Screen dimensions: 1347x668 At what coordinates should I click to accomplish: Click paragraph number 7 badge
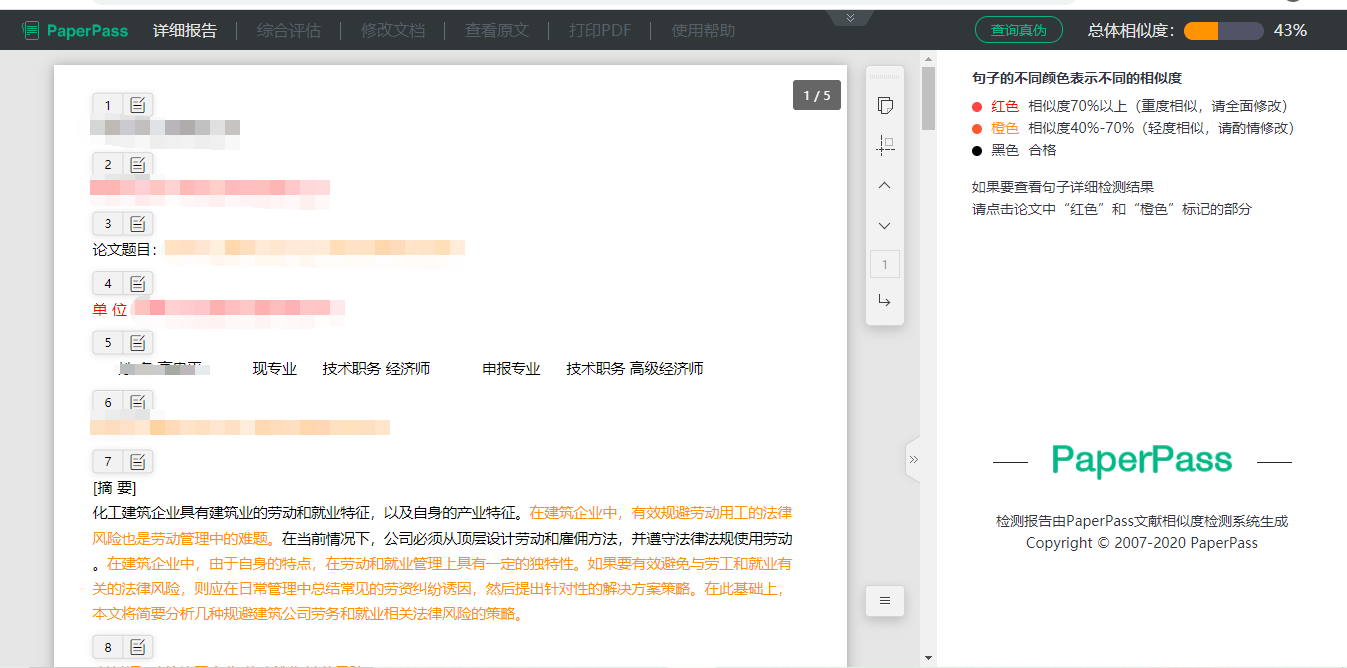108,461
